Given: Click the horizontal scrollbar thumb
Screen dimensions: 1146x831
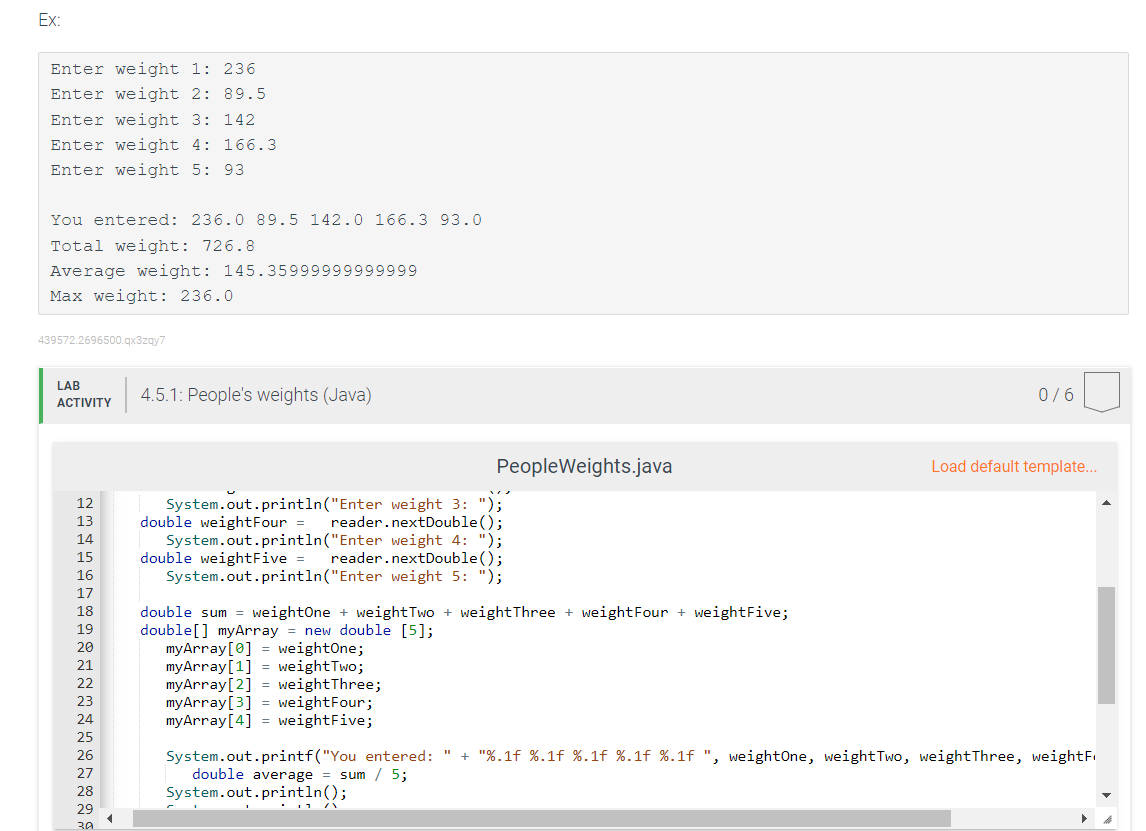Looking at the screenshot, I should 550,817.
